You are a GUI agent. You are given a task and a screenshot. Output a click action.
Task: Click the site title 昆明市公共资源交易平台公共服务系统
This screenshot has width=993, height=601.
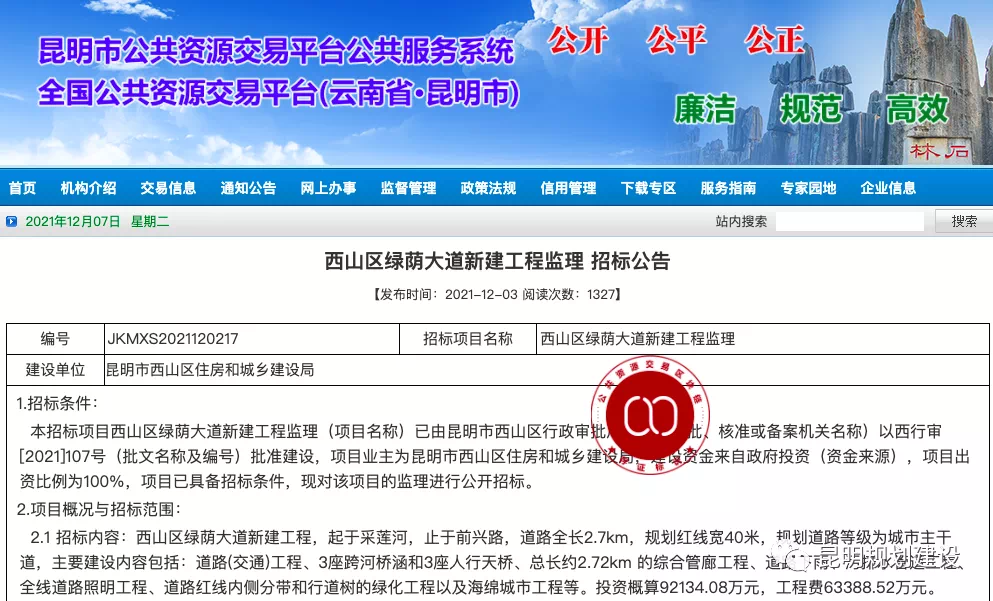tap(276, 51)
